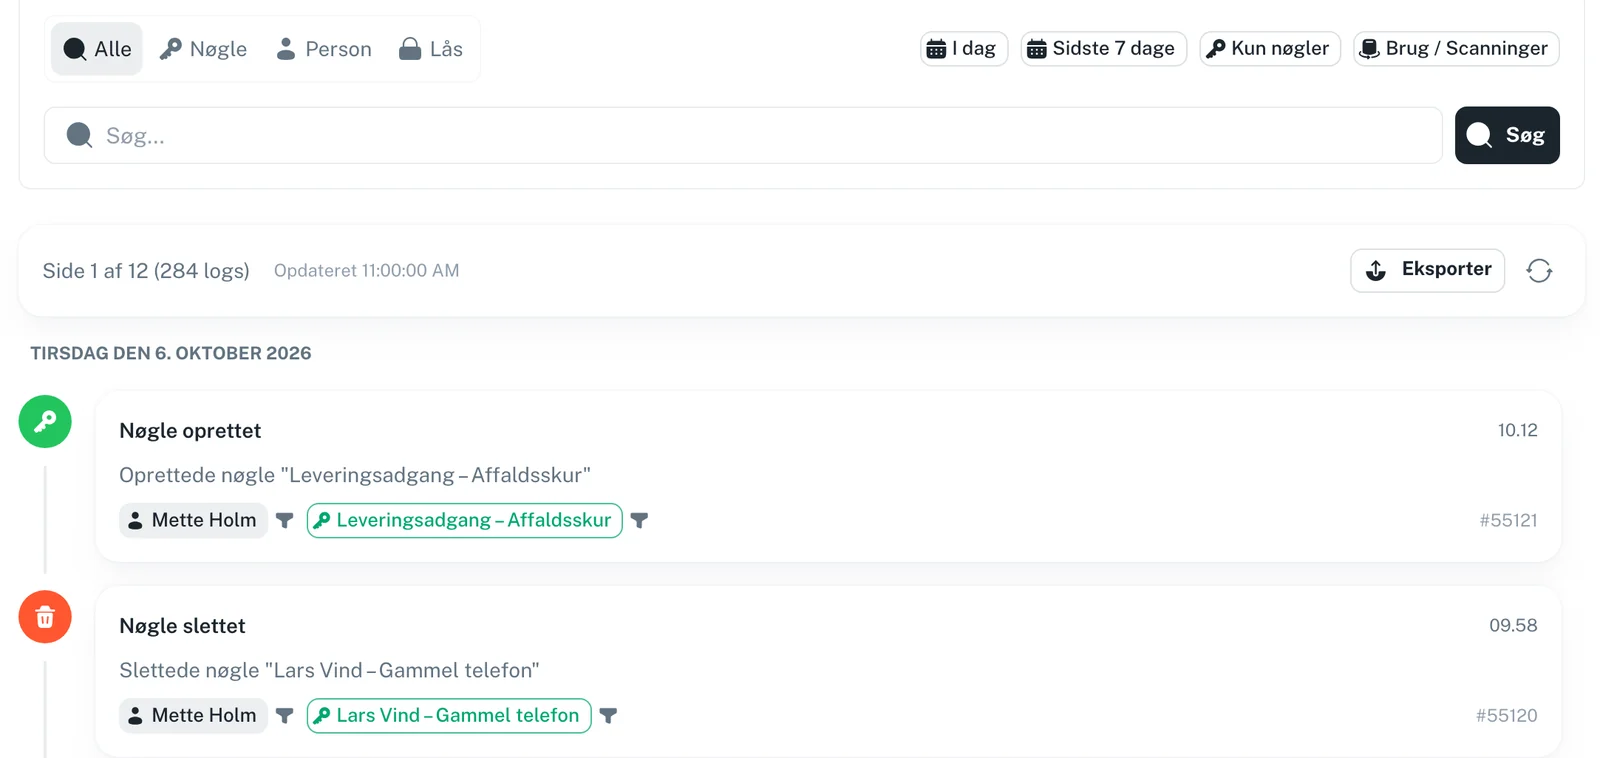Toggle Kun nøgler quick filter
The image size is (1600, 758).
1270,48
